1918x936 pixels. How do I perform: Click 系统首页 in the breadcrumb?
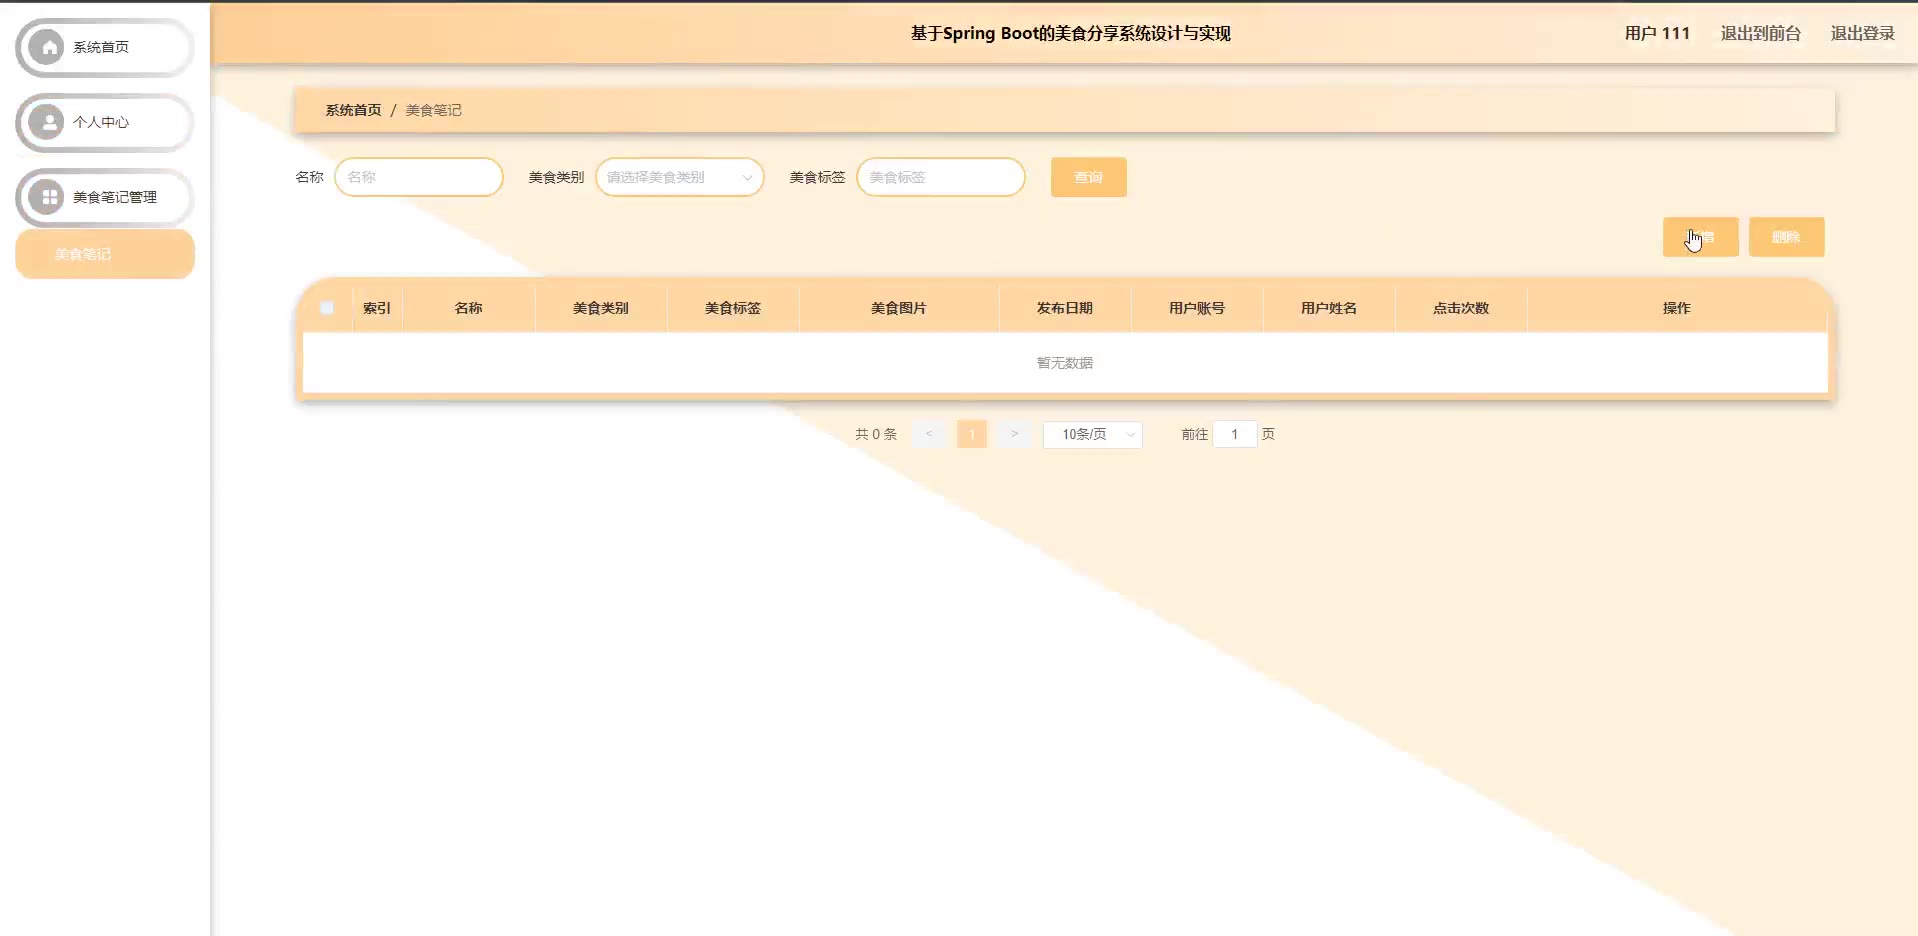point(353,110)
